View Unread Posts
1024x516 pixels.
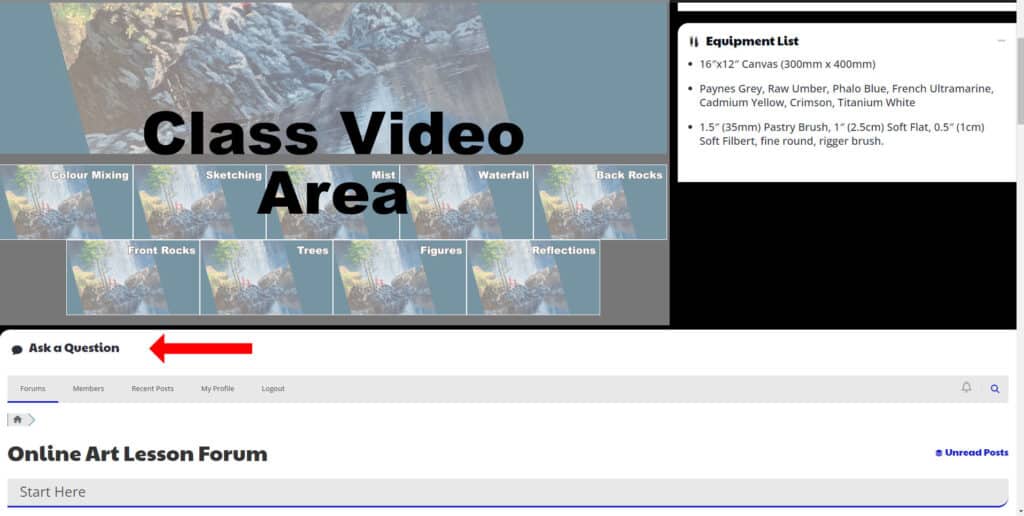[x=971, y=453]
